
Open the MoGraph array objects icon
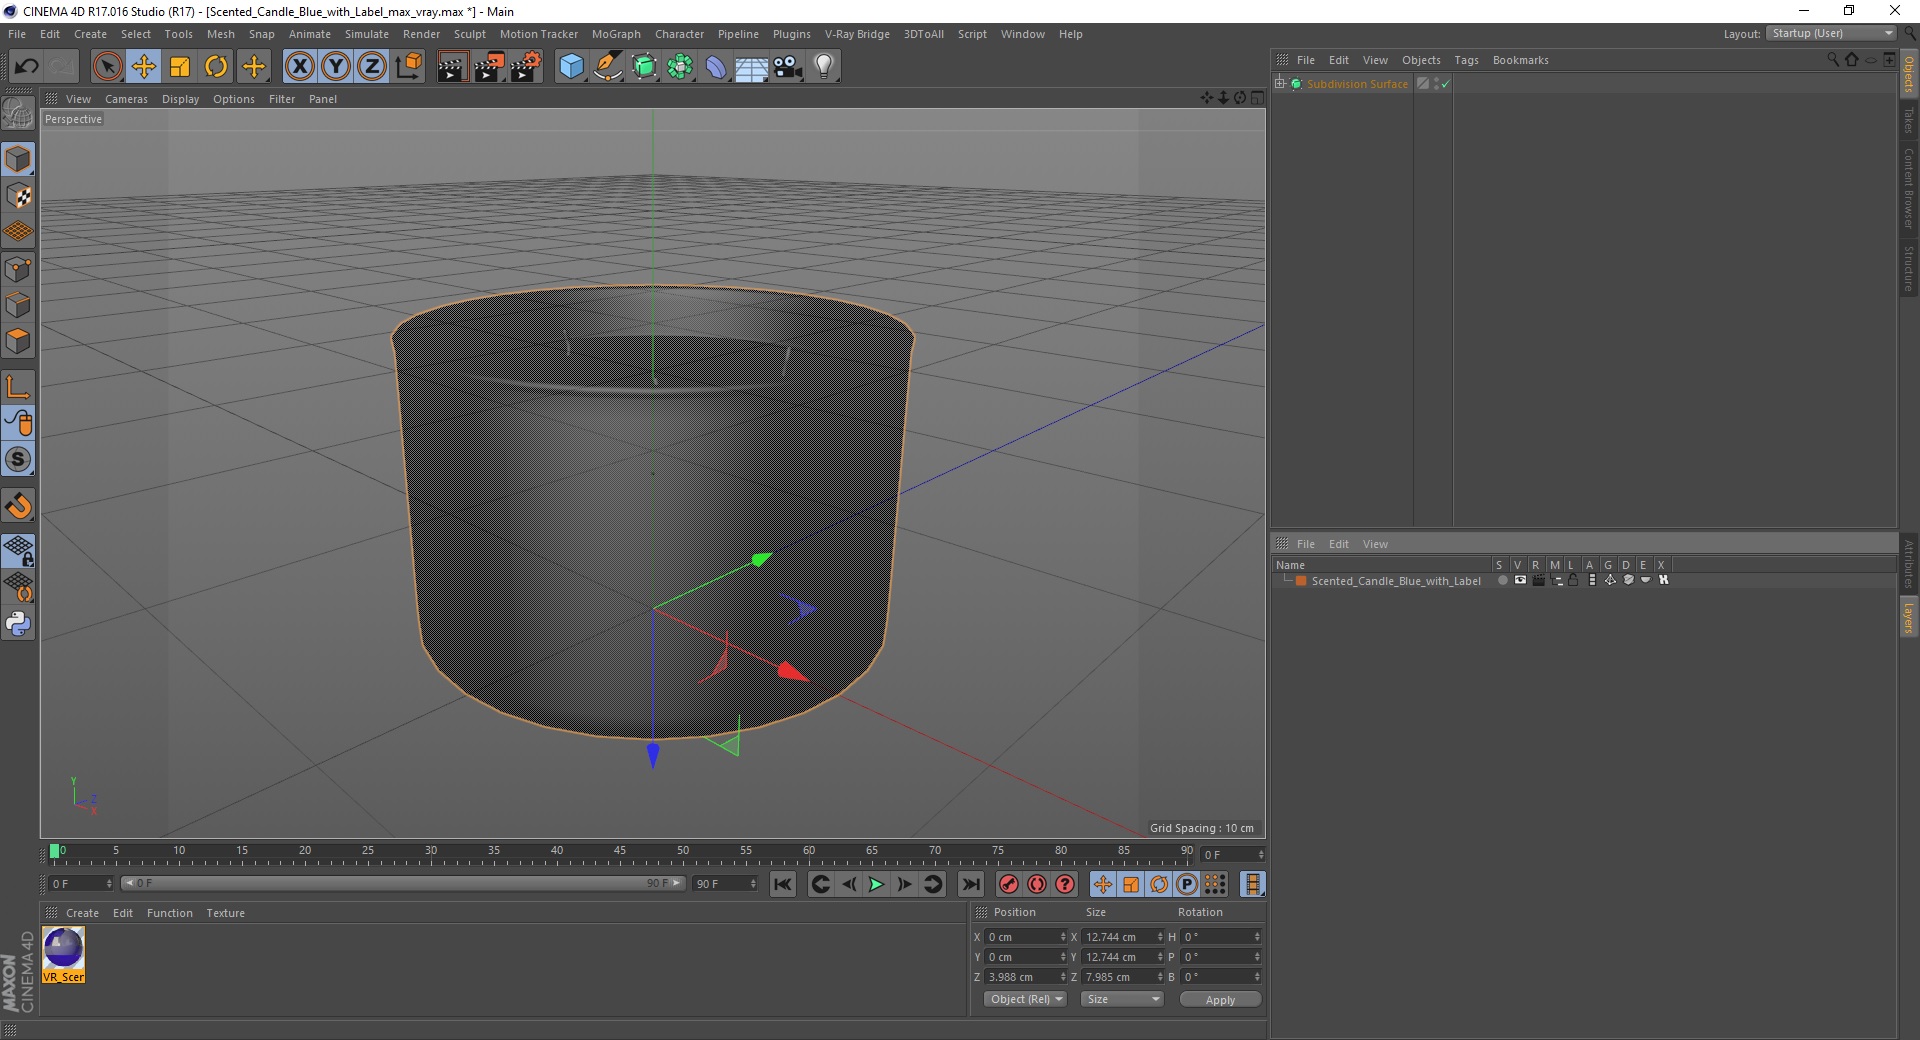[680, 67]
